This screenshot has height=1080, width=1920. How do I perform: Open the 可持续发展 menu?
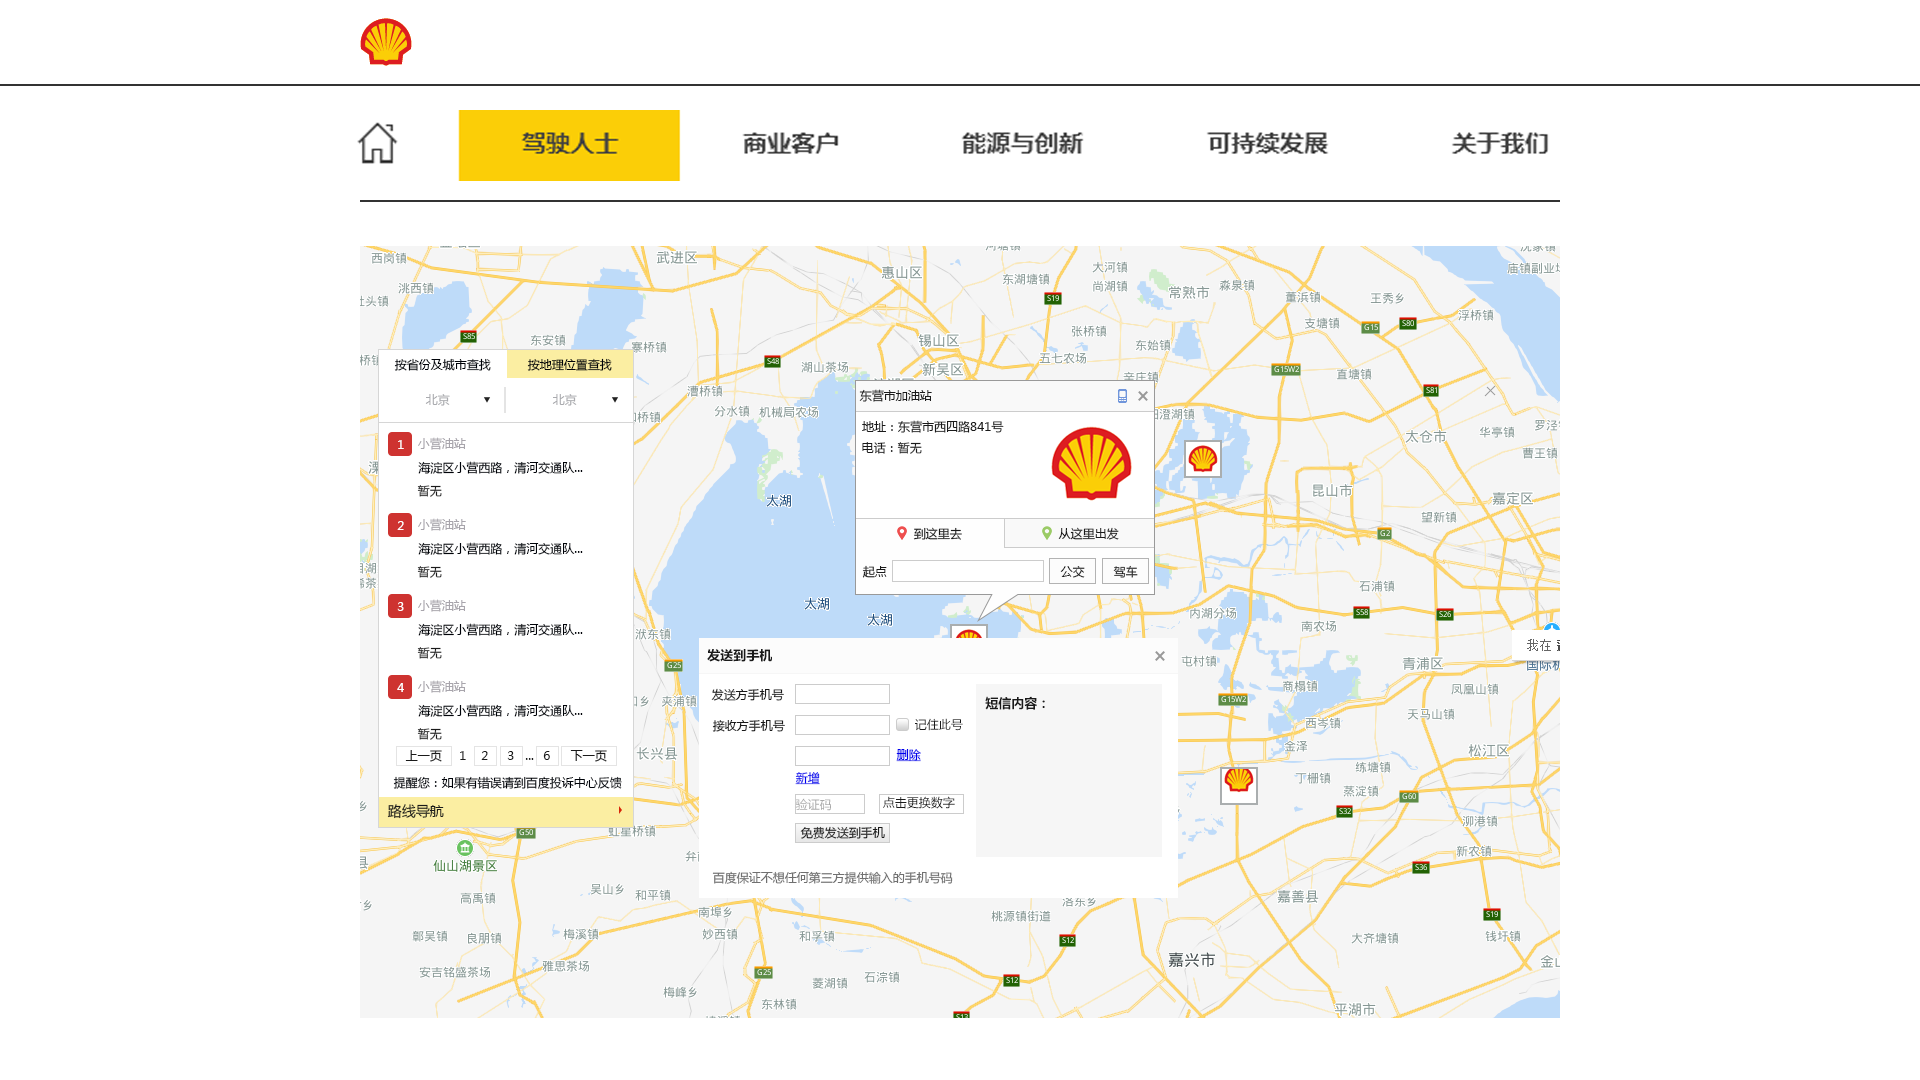(1267, 144)
